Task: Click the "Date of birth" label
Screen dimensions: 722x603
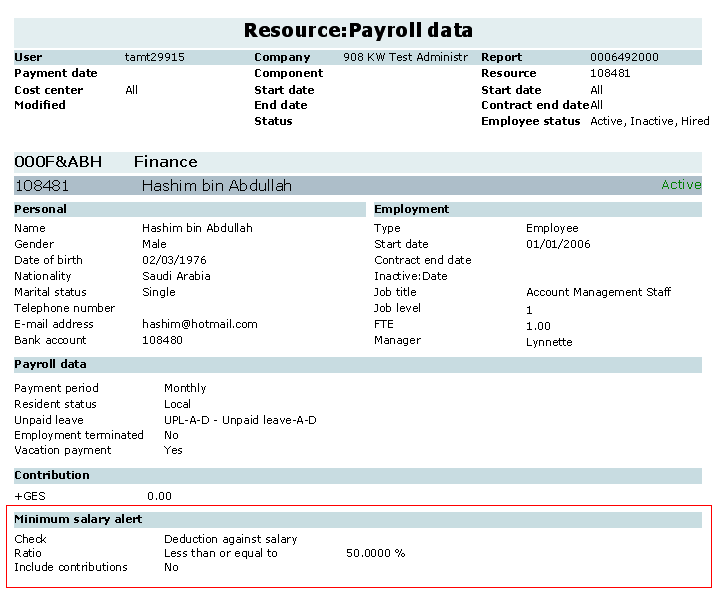Action: pos(48,260)
